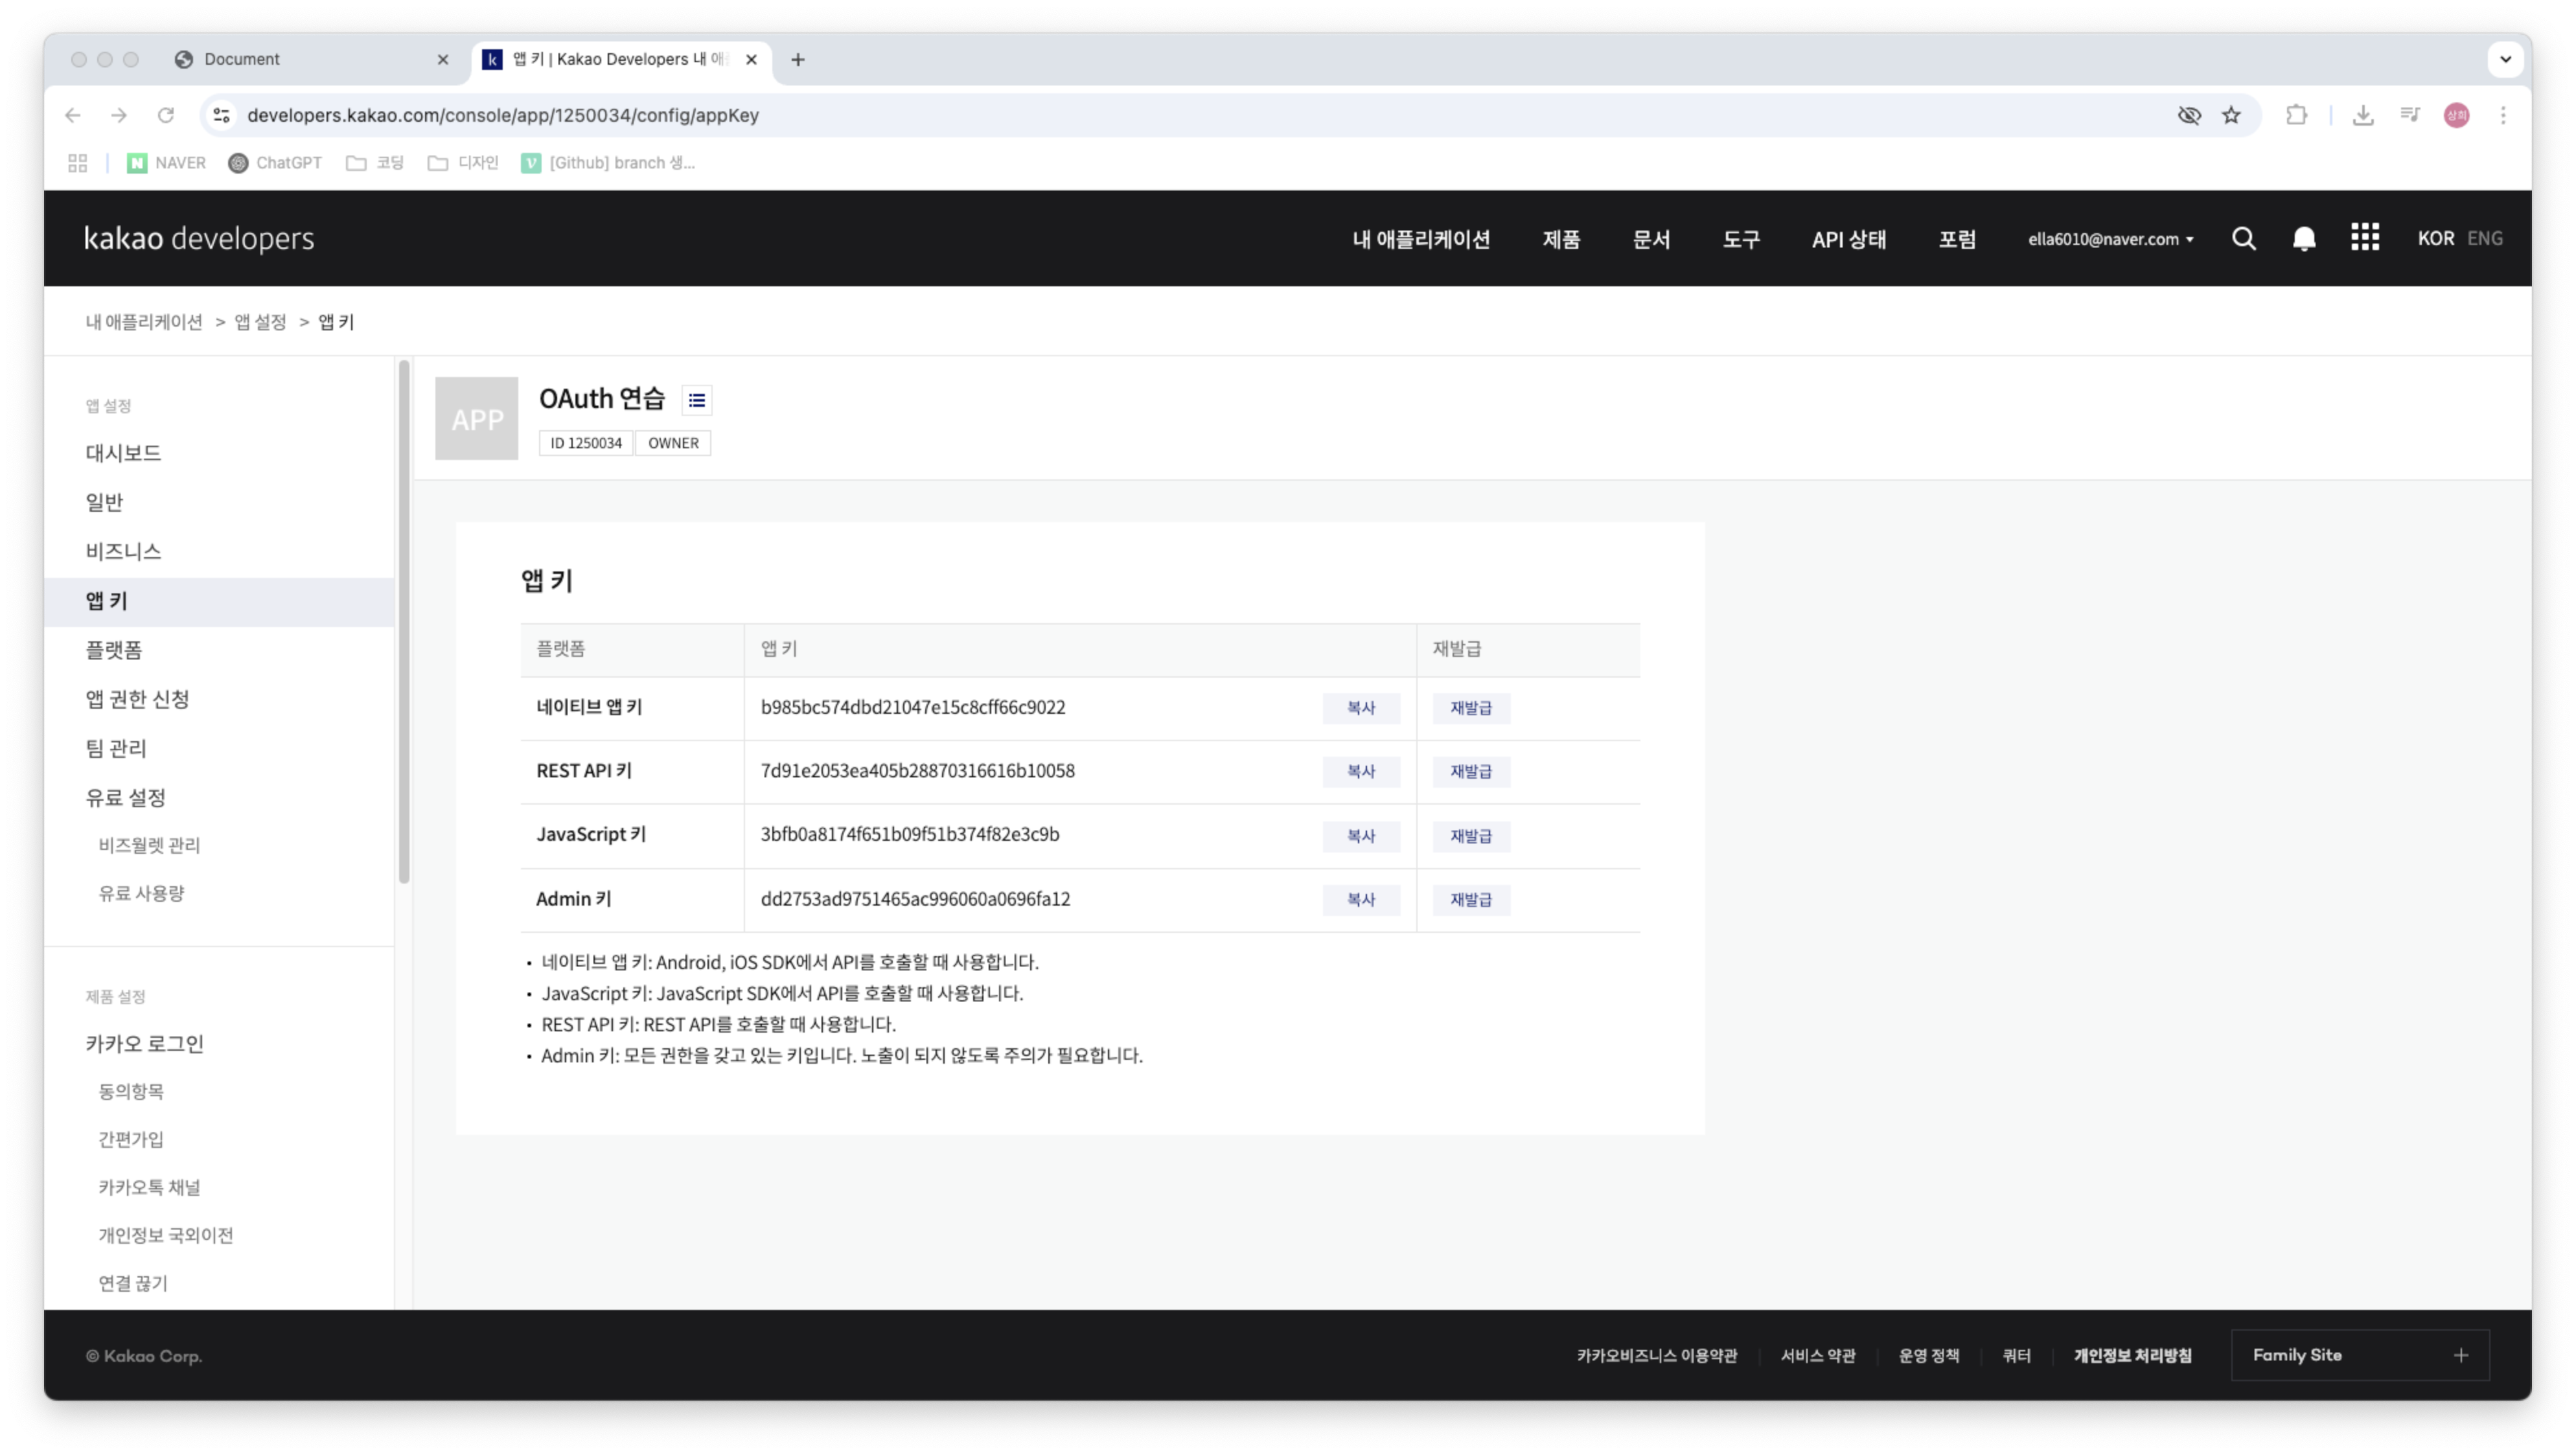This screenshot has width=2576, height=1455.
Task: Open the 디자인 bookmark folder
Action: (463, 163)
